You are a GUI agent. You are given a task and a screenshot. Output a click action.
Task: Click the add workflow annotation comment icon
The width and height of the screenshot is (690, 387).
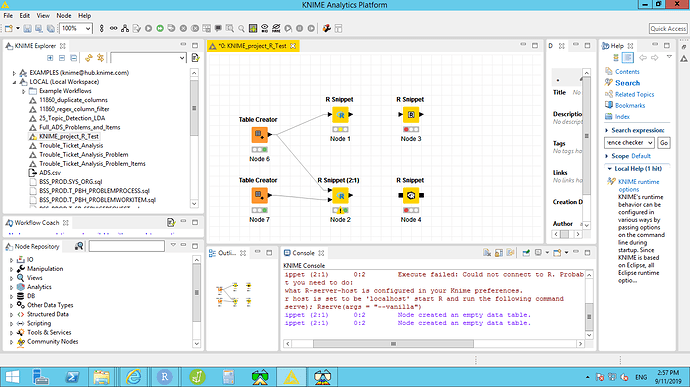pyautogui.click(x=218, y=28)
